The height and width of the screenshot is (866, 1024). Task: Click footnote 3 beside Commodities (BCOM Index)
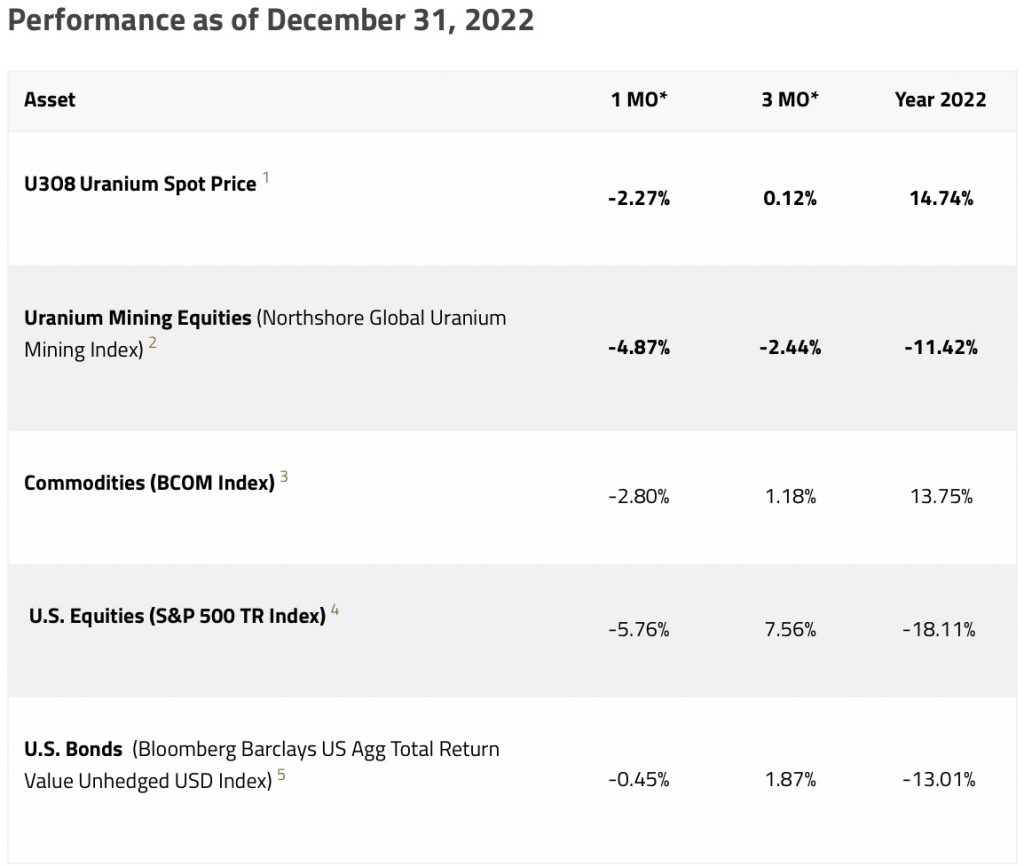click(284, 477)
